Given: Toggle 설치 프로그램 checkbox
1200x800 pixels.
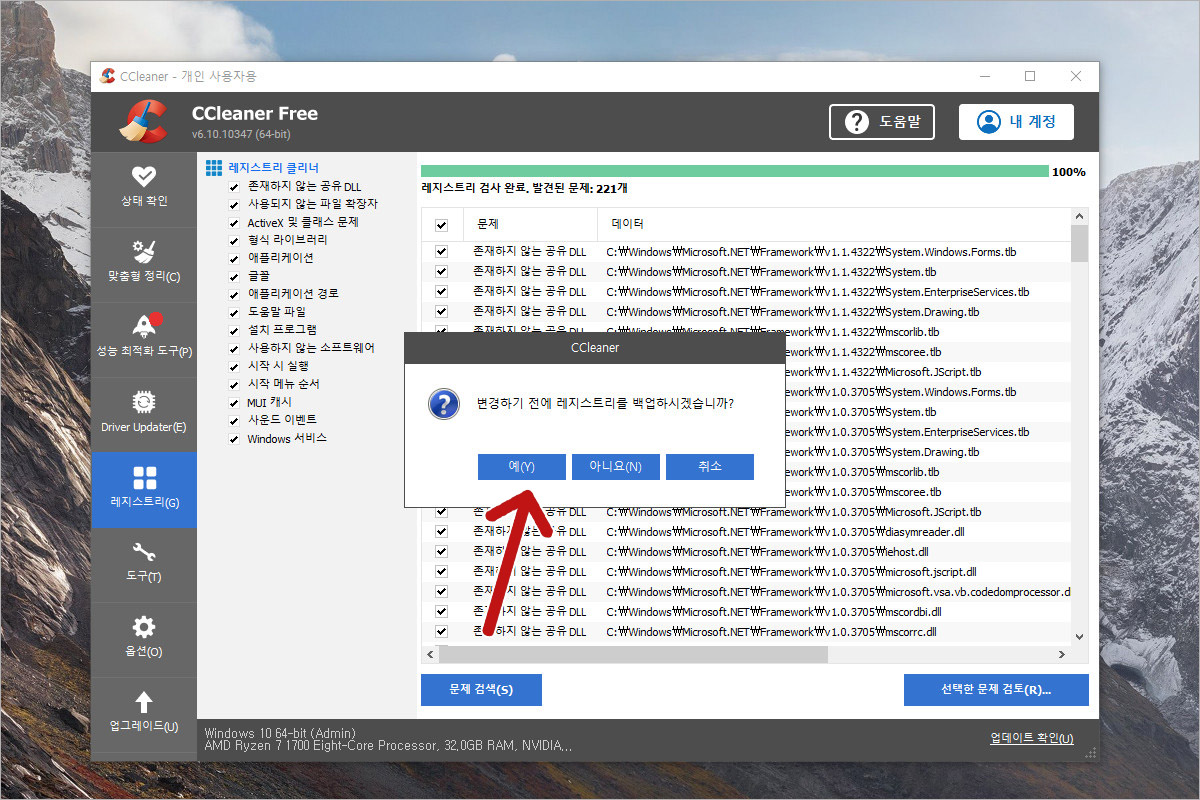Looking at the screenshot, I should (233, 330).
